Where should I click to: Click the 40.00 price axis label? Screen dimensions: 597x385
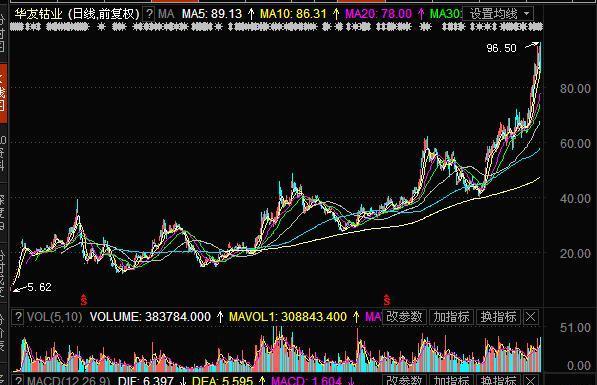[575, 198]
